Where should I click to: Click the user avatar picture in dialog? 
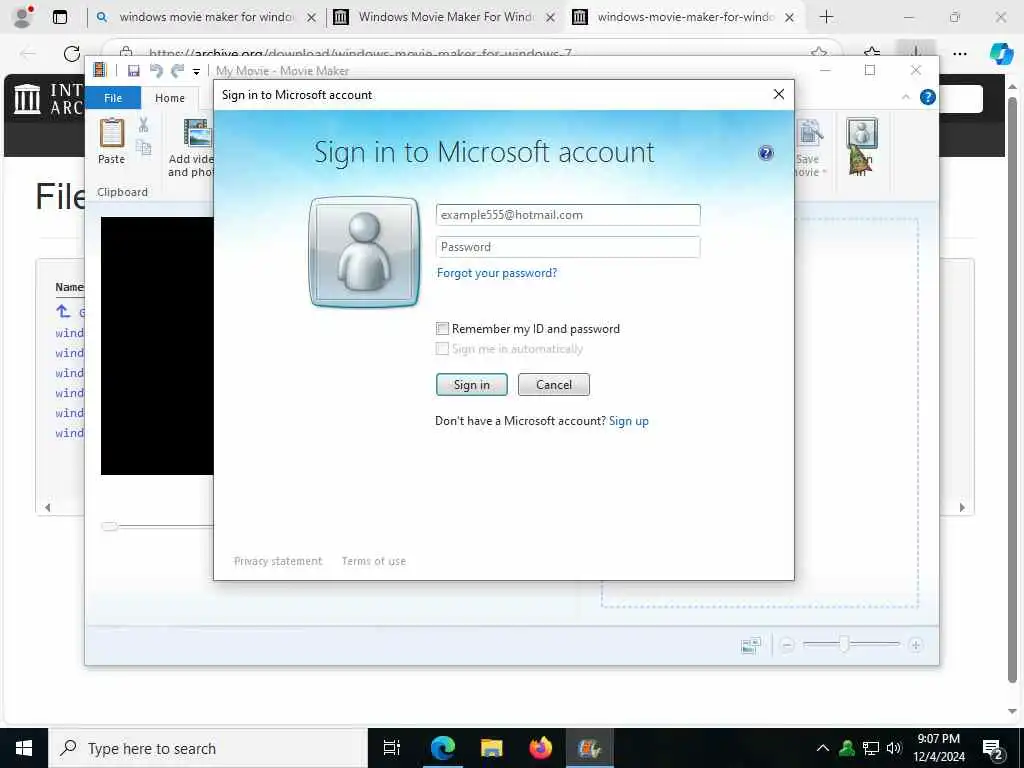pyautogui.click(x=364, y=252)
